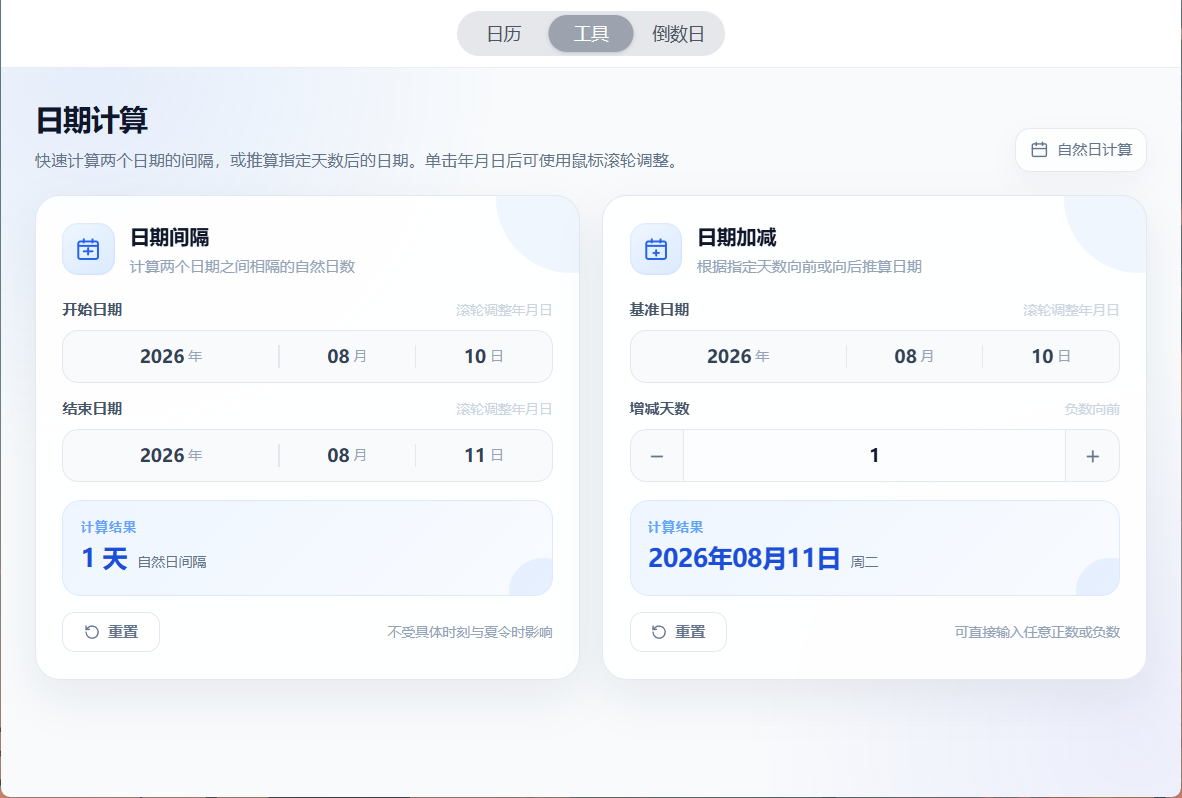Select the base date day 10
The height and width of the screenshot is (798, 1182).
coord(1051,356)
